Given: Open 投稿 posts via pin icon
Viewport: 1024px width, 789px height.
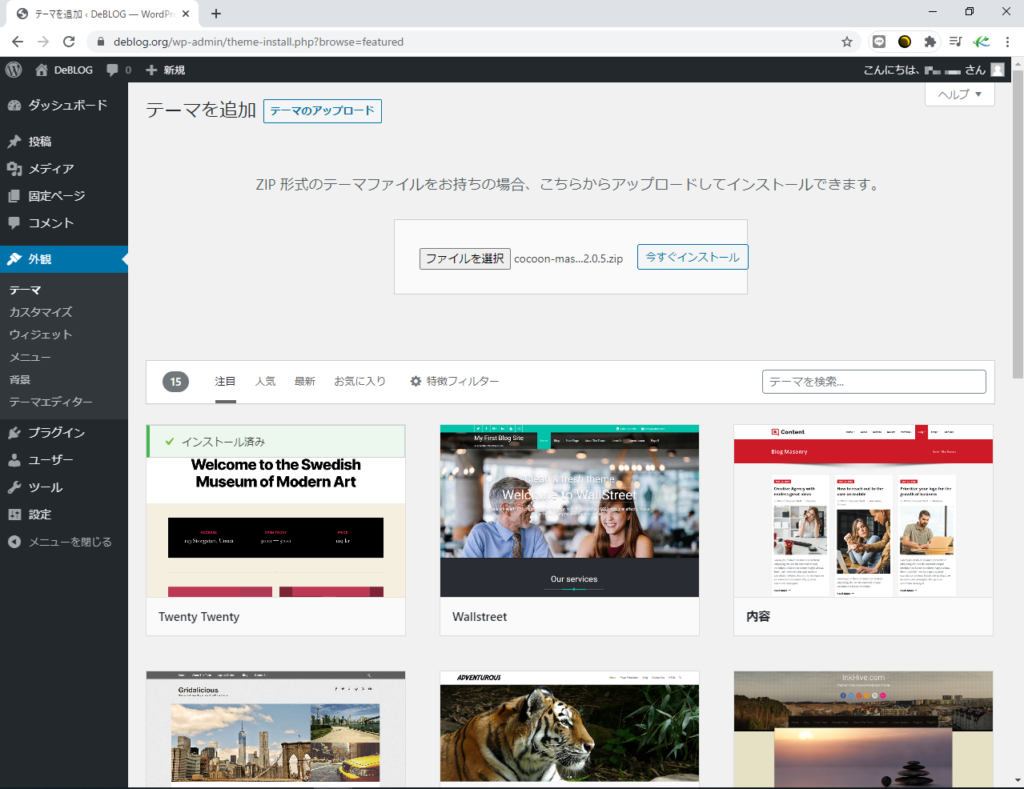Looking at the screenshot, I should click(14, 142).
